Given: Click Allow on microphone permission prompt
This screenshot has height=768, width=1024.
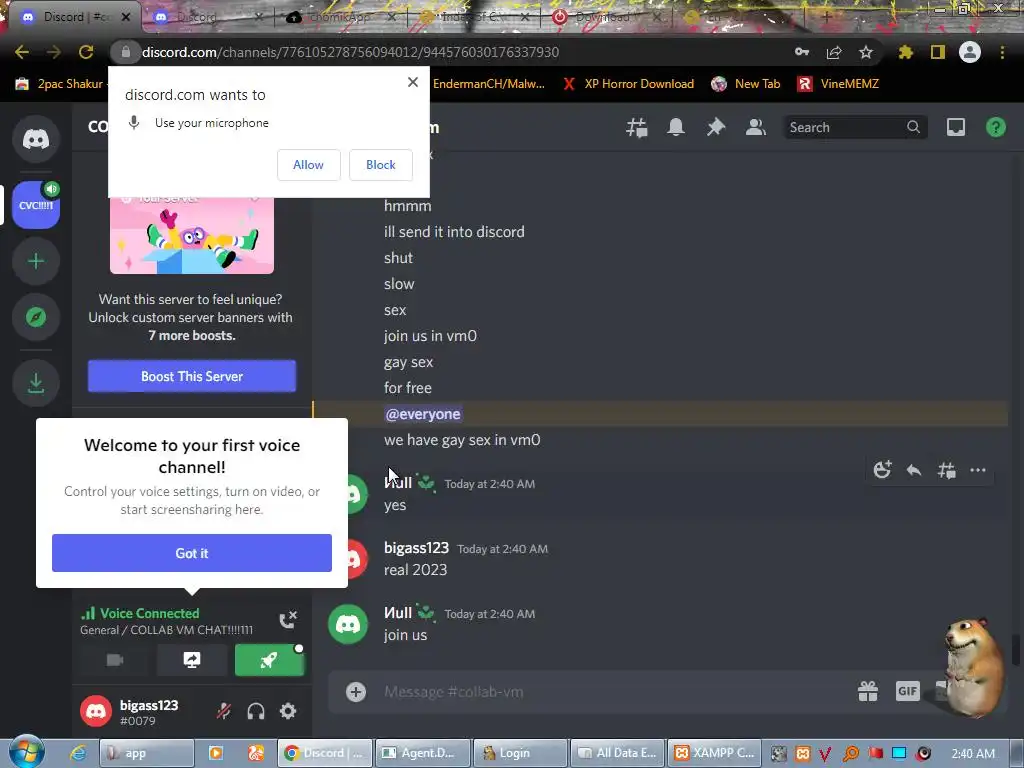Looking at the screenshot, I should tap(308, 165).
